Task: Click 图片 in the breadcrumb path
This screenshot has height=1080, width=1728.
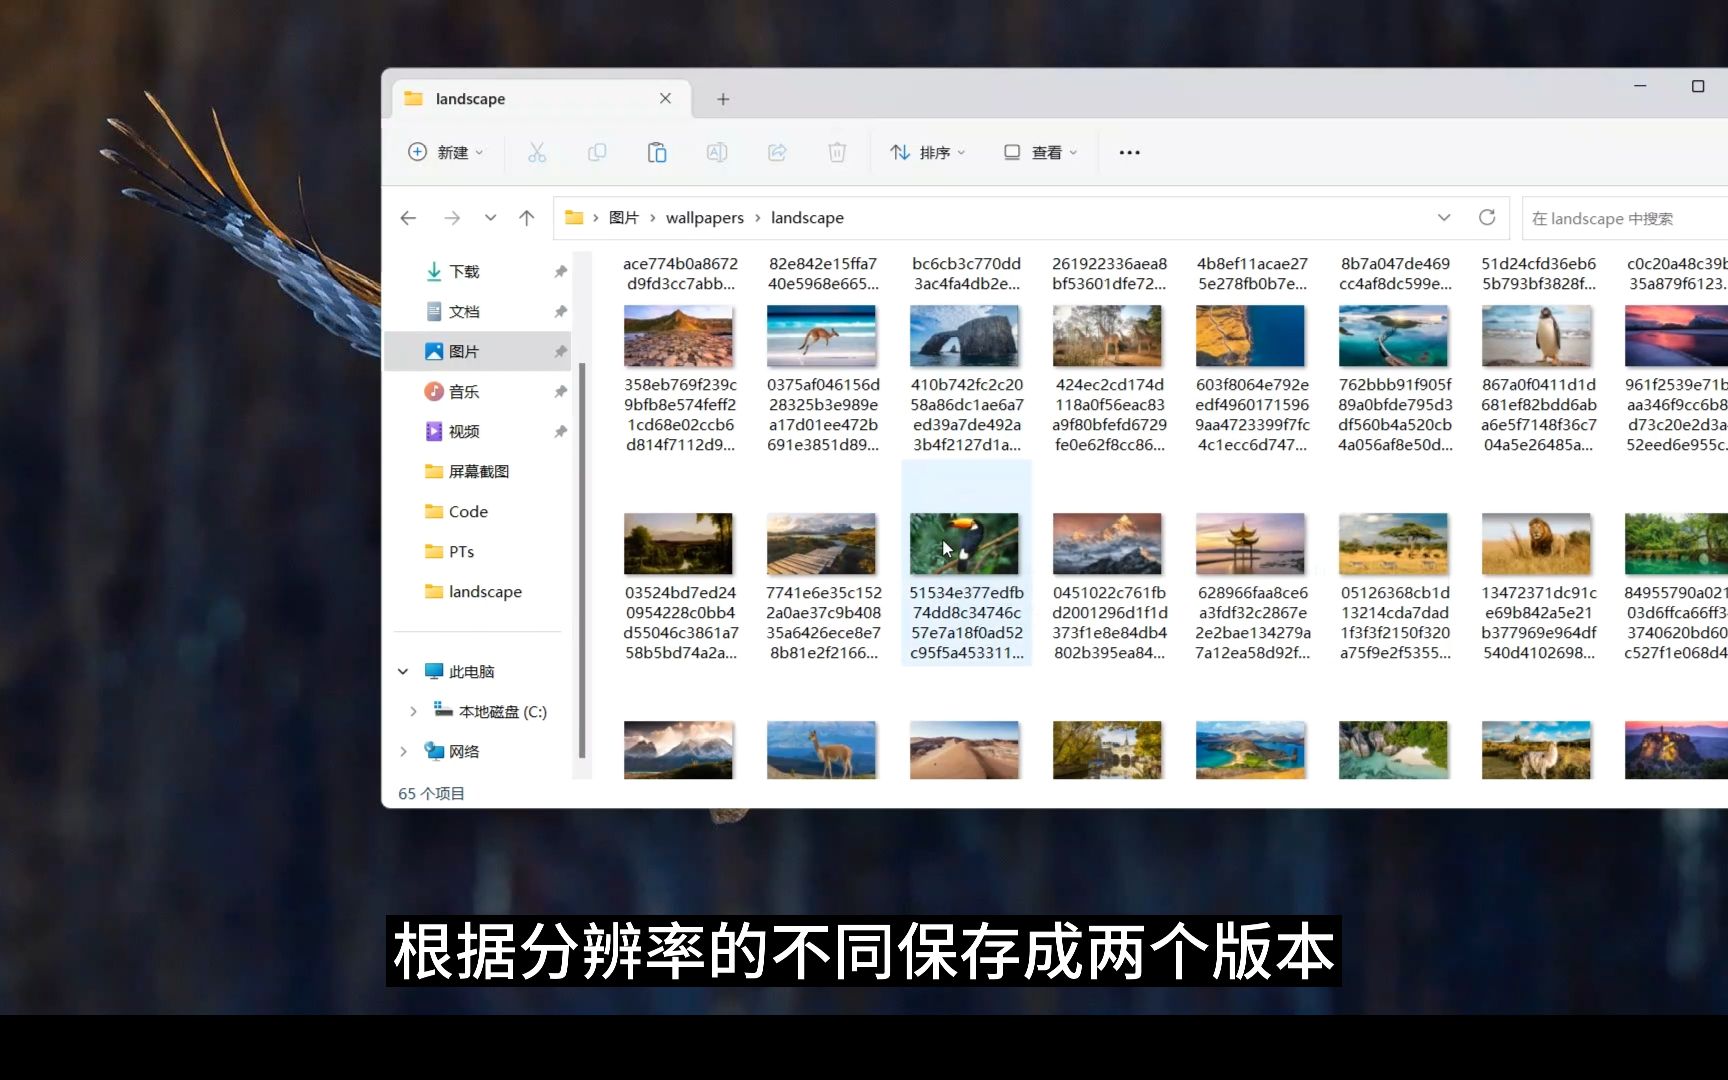Action: click(624, 218)
